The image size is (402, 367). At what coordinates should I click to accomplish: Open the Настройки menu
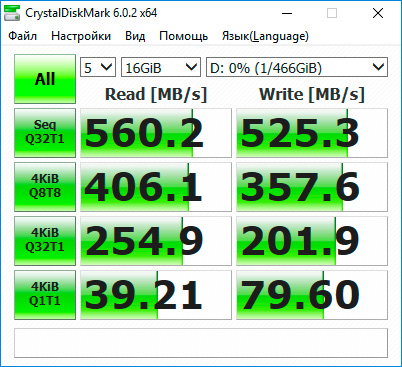coord(81,36)
